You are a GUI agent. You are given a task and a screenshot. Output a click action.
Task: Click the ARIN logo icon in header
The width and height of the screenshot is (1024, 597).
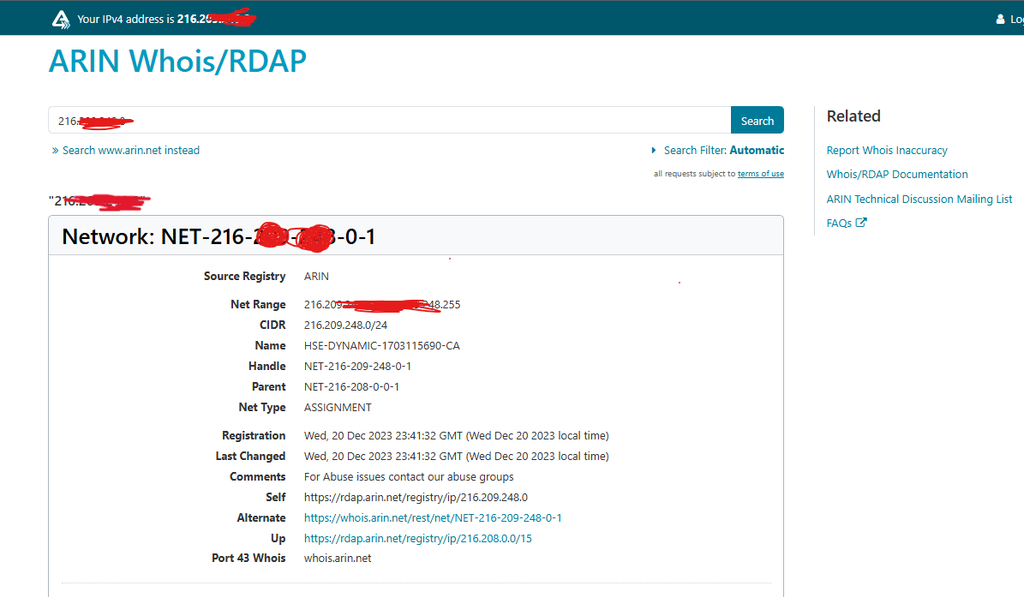61,19
